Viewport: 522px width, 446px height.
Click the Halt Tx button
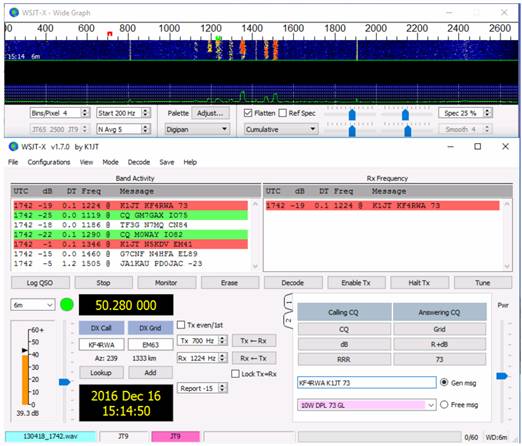pos(419,283)
